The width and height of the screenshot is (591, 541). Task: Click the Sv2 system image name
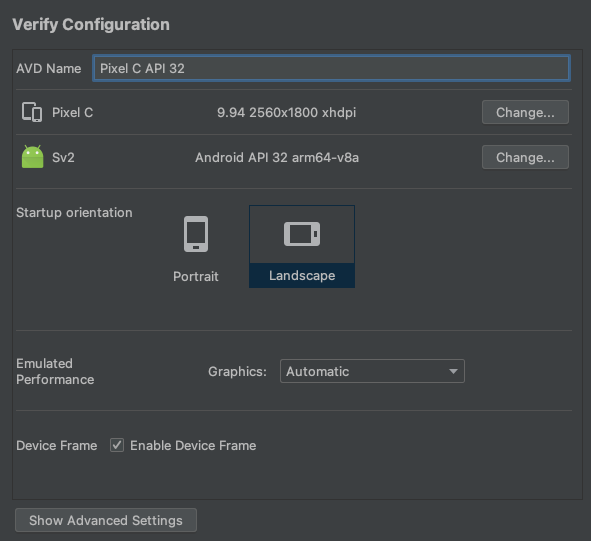[x=63, y=157]
